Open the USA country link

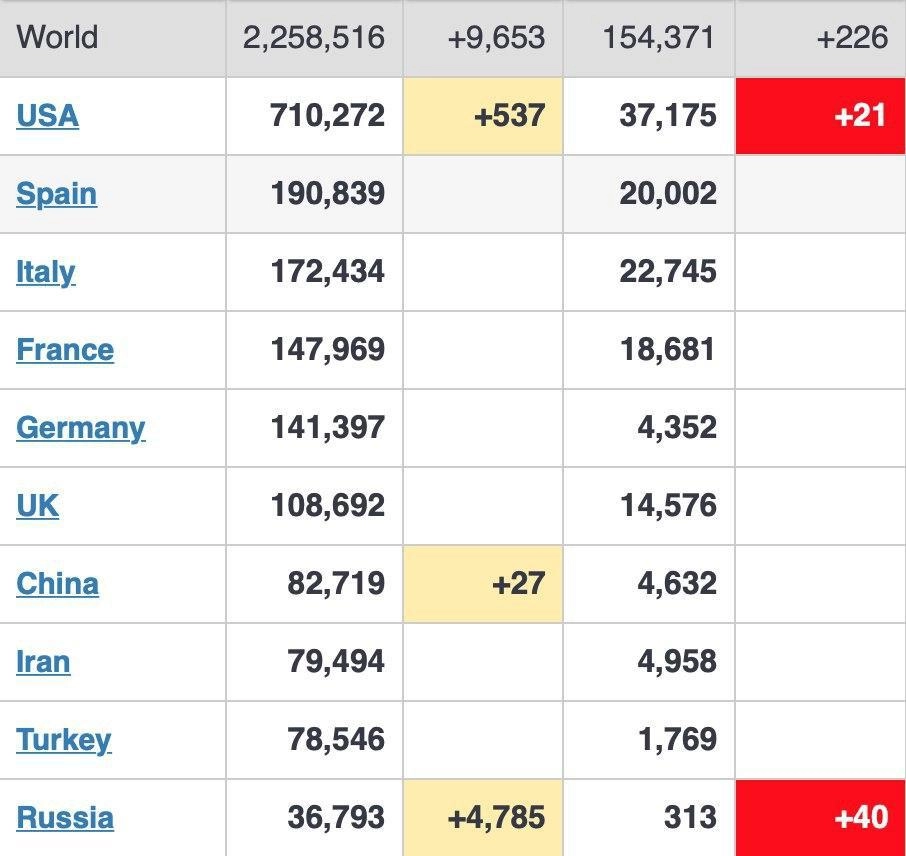(47, 116)
